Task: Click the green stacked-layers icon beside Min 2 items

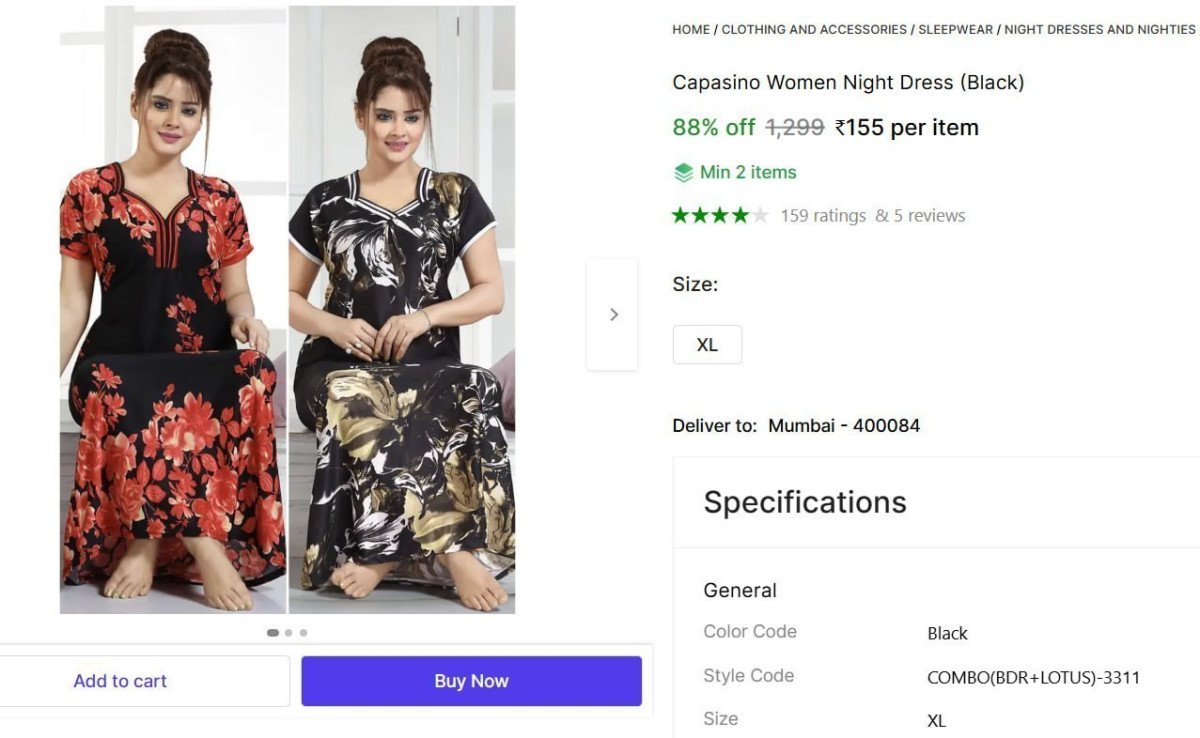Action: click(682, 171)
